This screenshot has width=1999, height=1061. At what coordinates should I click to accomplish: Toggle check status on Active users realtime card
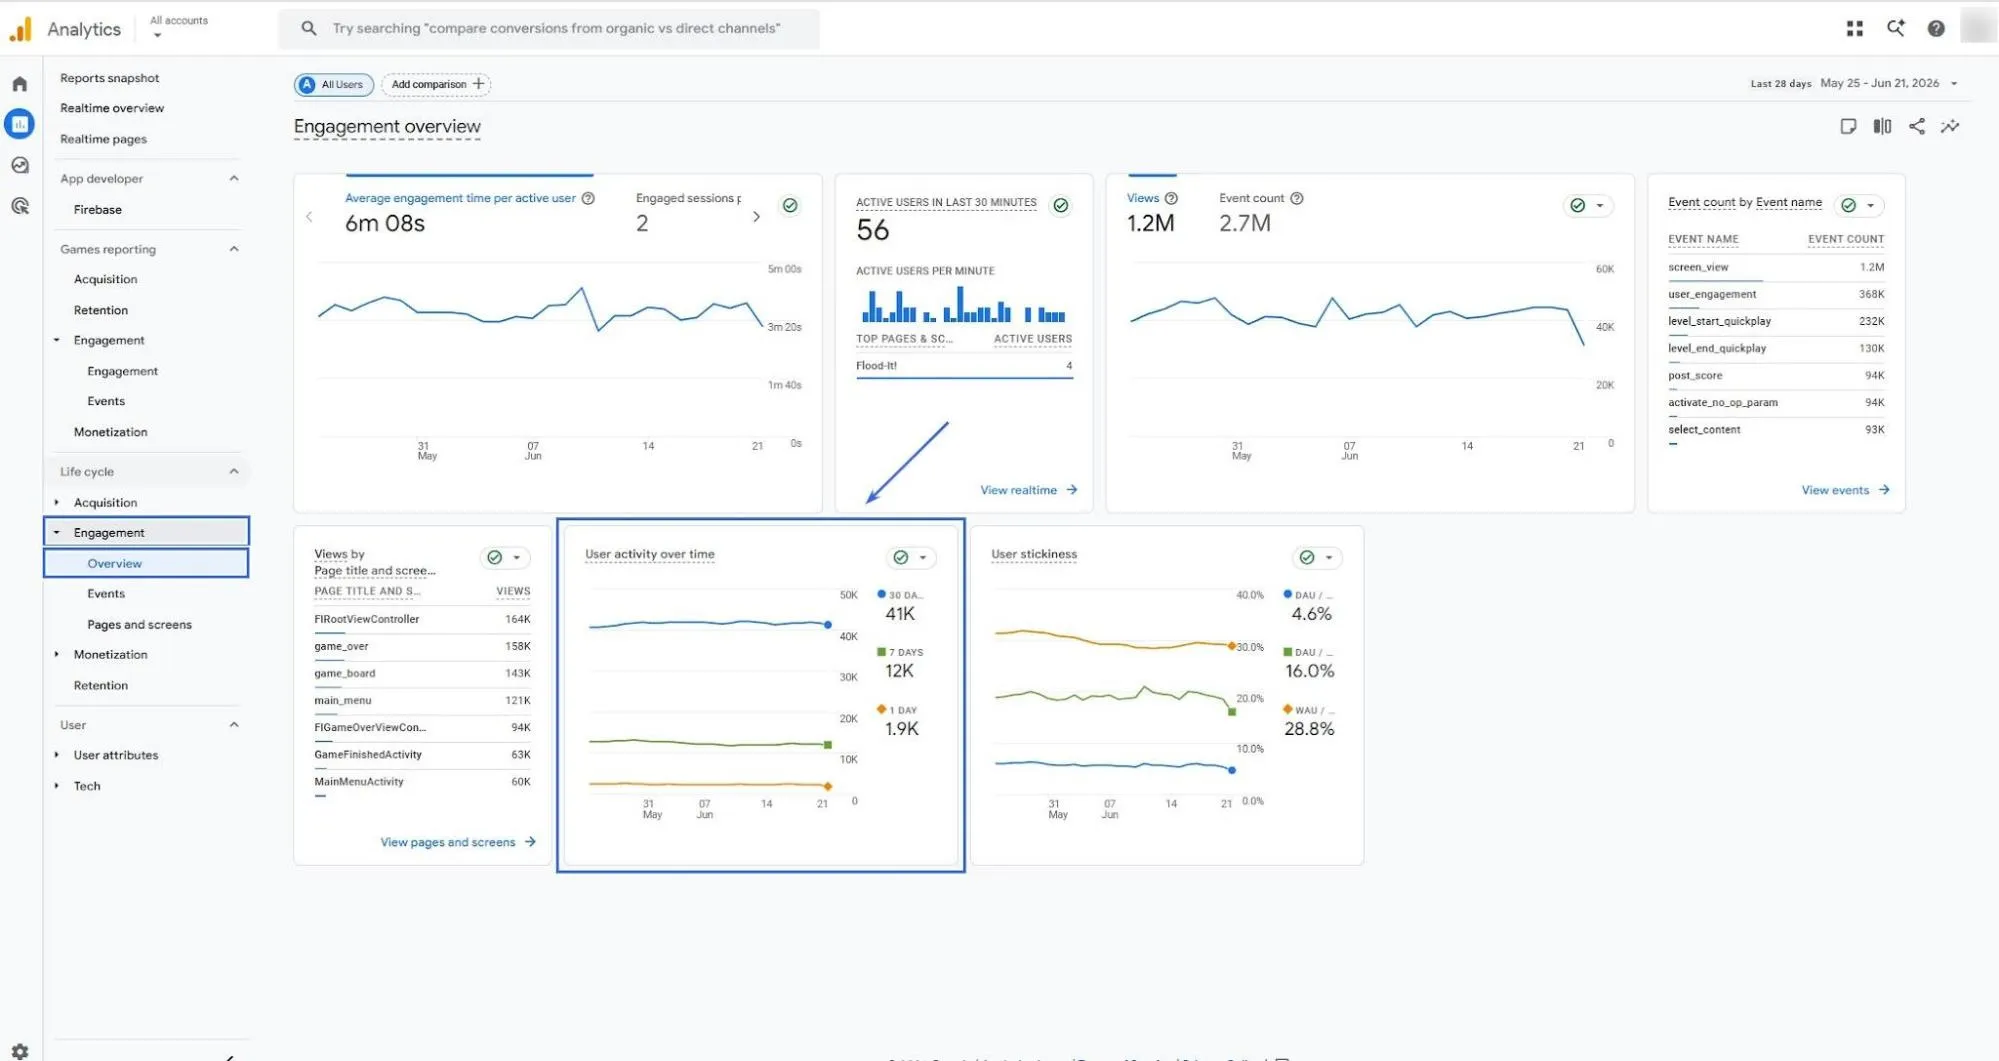pyautogui.click(x=1061, y=205)
